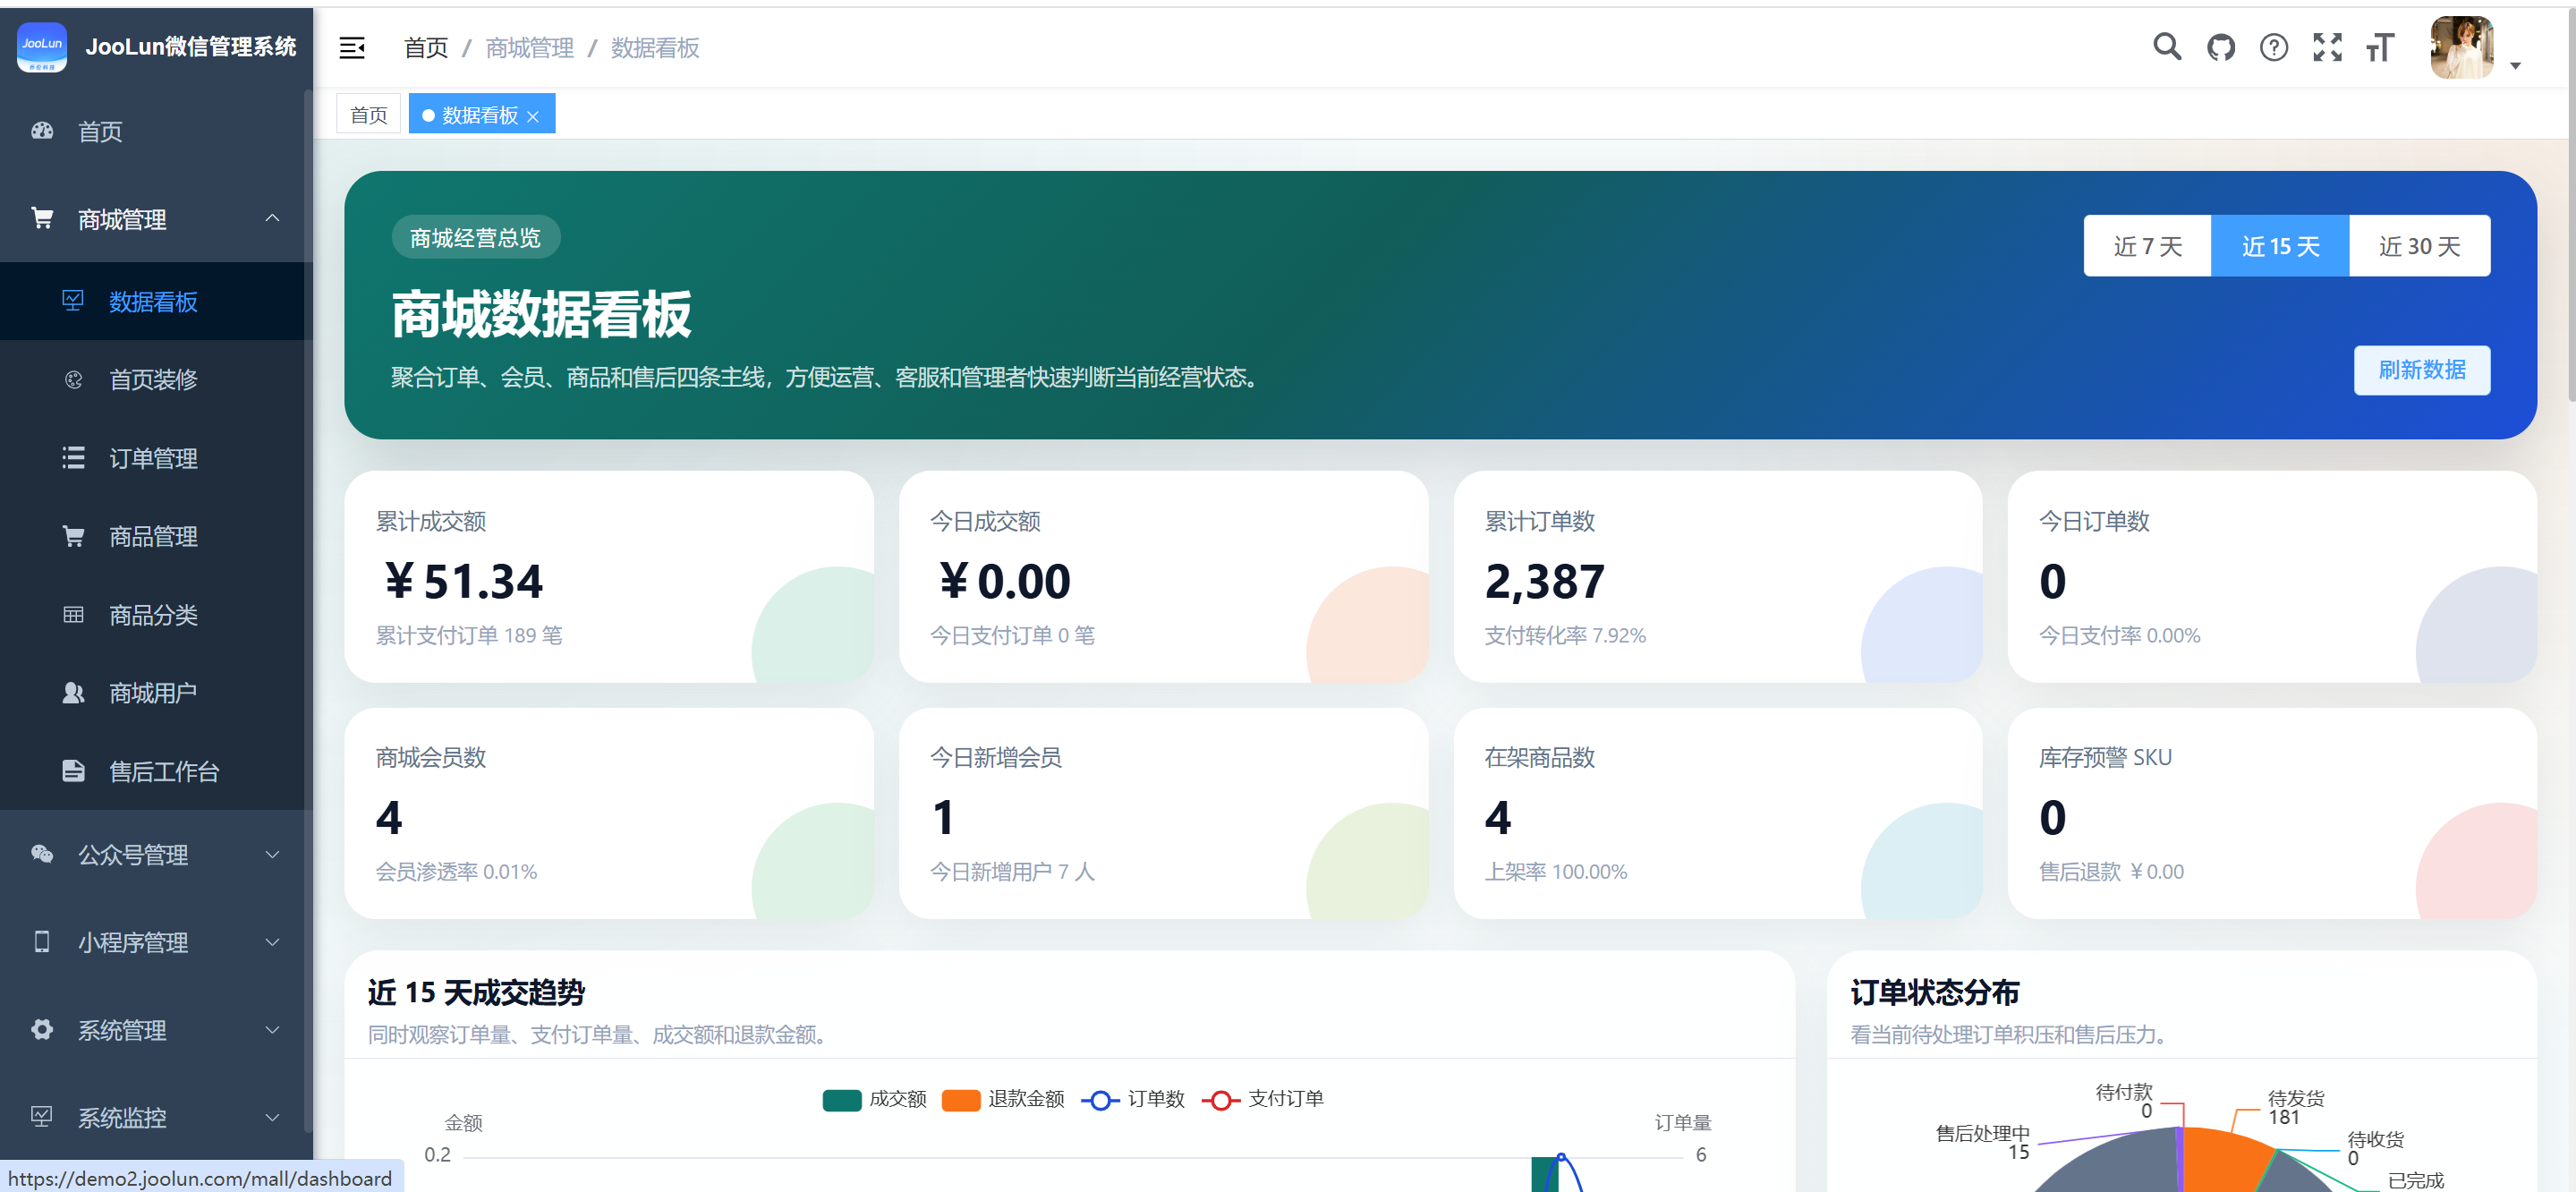The height and width of the screenshot is (1192, 2576).
Task: Click the 待发货 181 pie label
Action: click(x=2295, y=1107)
